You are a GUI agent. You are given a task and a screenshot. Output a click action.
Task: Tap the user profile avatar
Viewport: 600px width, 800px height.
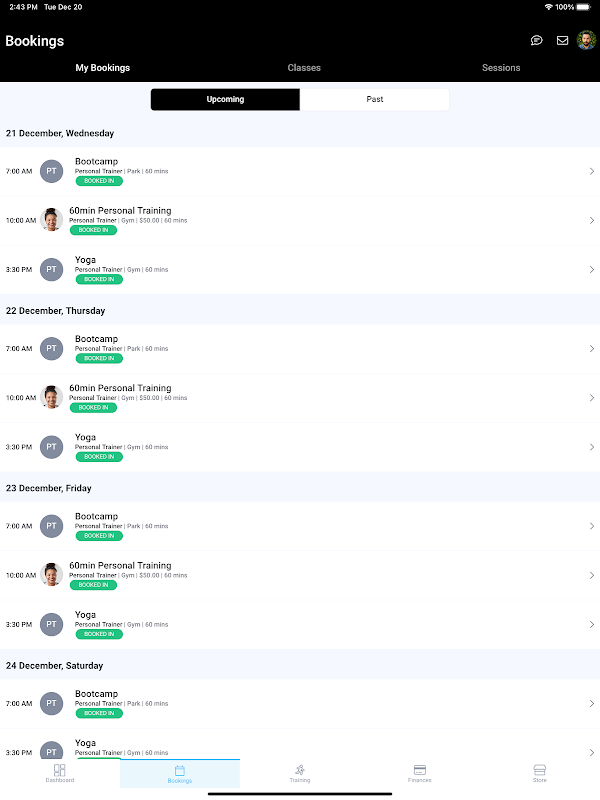pos(586,40)
